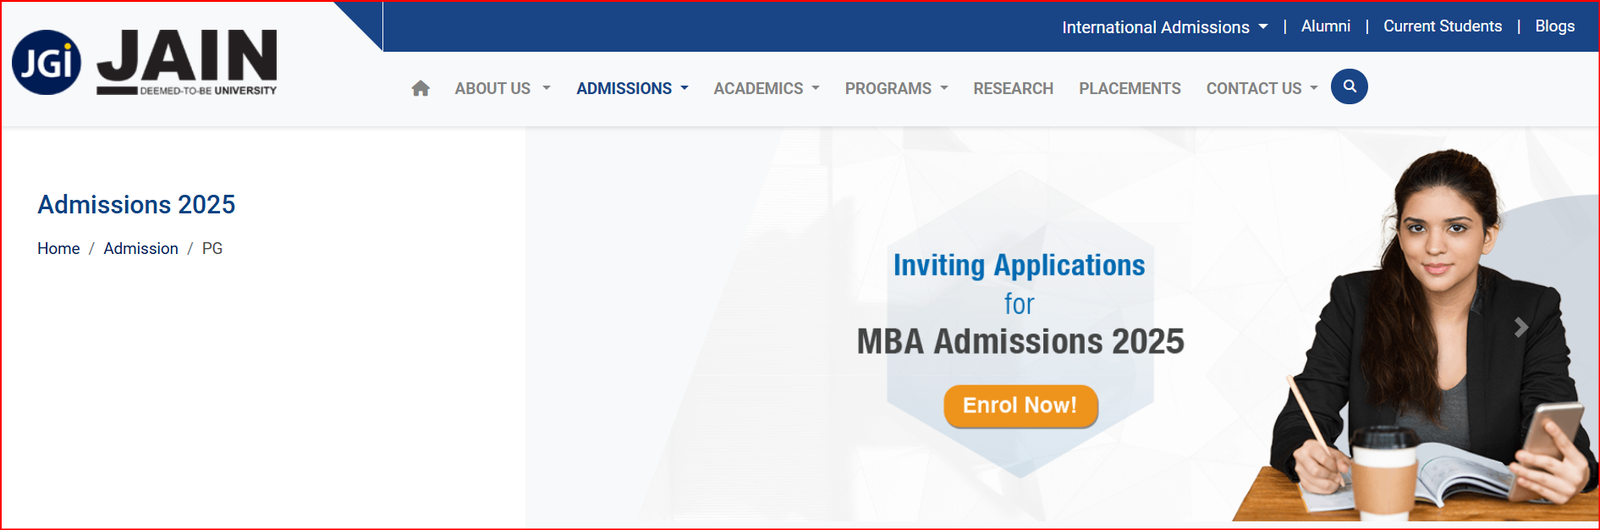
Task: Go to the Research page
Action: [x=1013, y=88]
